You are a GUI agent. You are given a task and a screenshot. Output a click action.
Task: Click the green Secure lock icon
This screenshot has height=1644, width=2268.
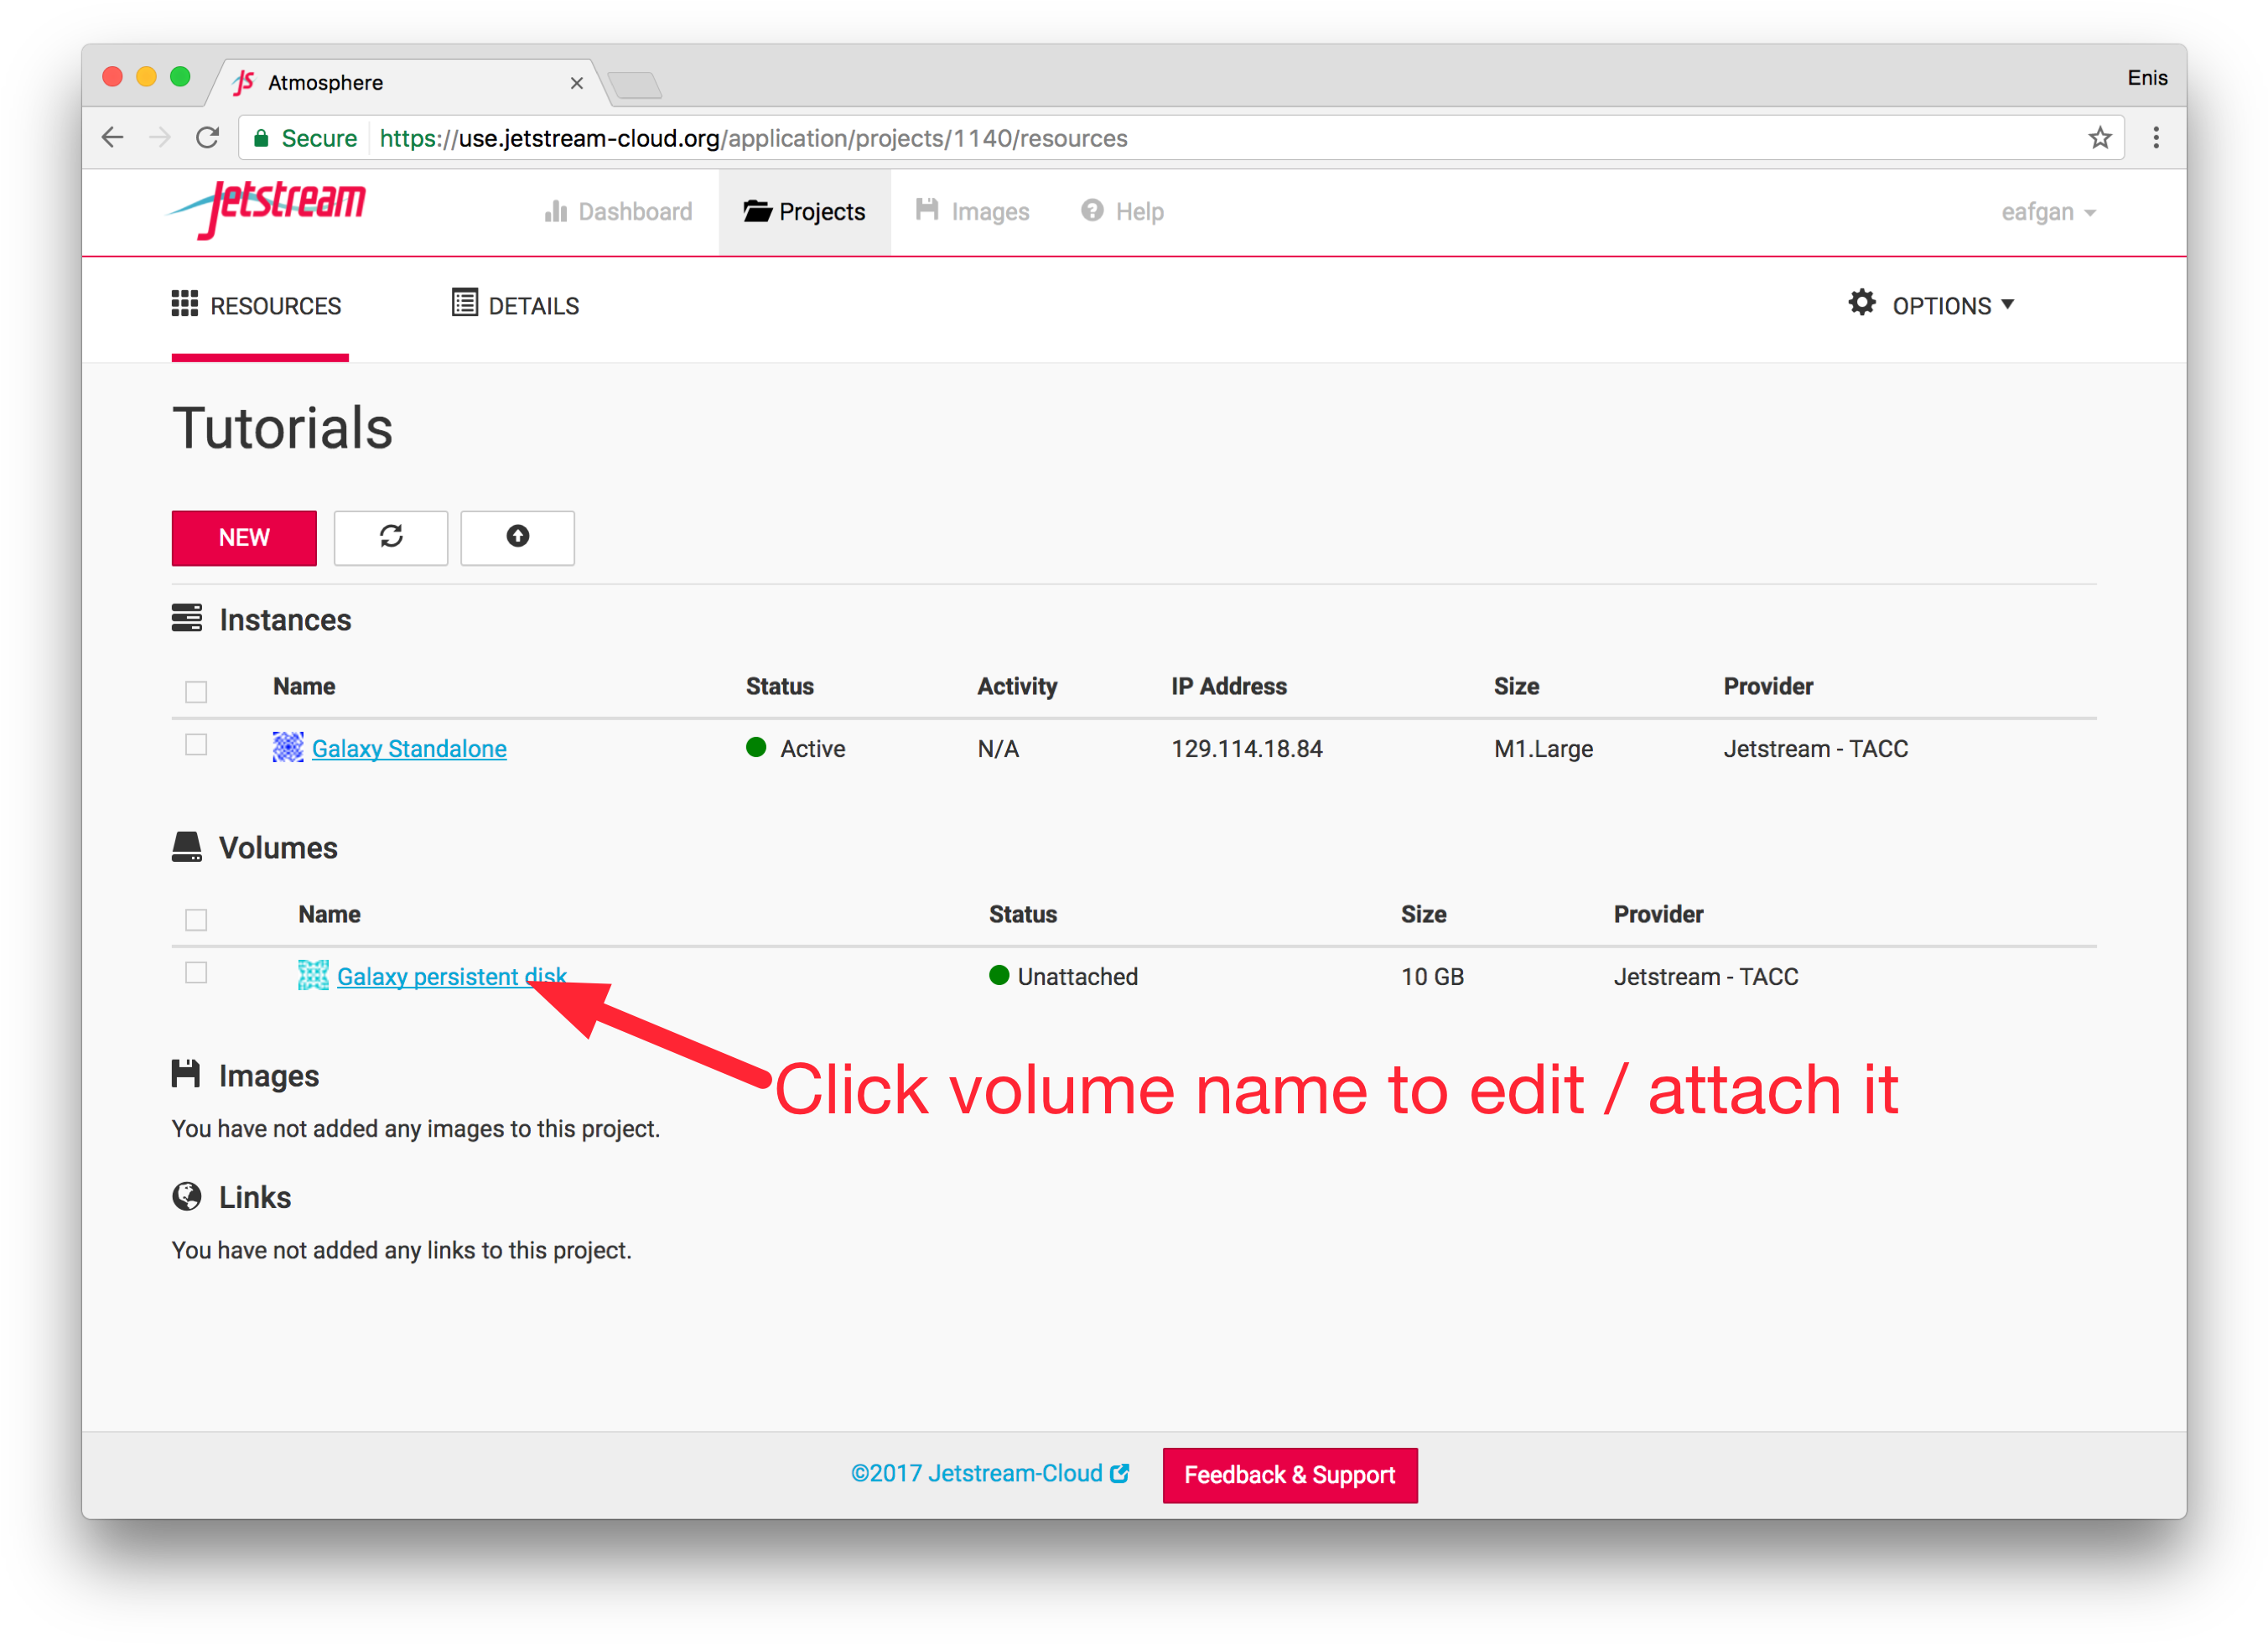(x=262, y=138)
